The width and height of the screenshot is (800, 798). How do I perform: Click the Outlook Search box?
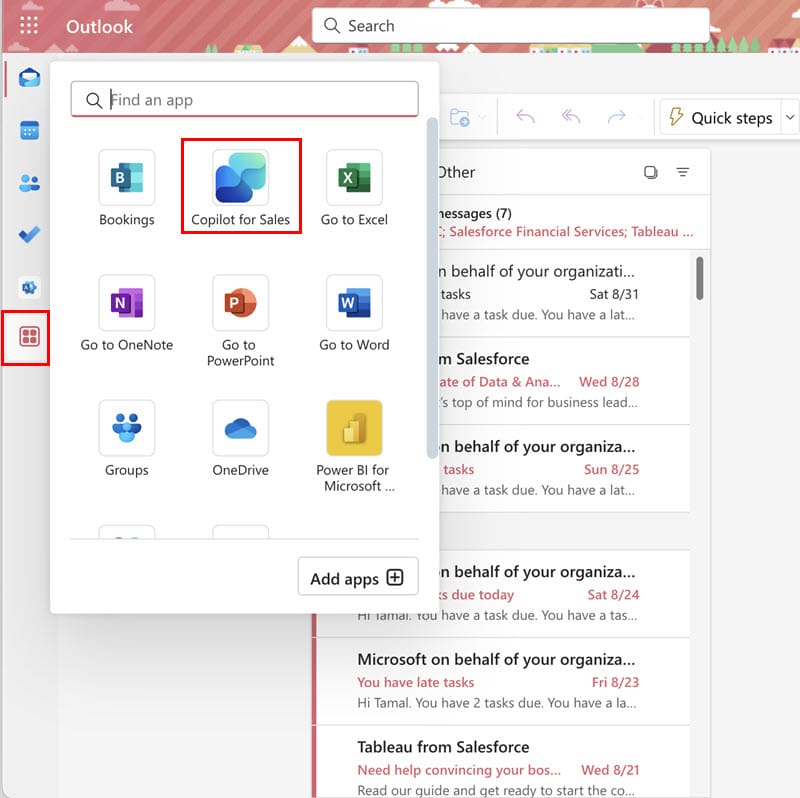tap(511, 26)
